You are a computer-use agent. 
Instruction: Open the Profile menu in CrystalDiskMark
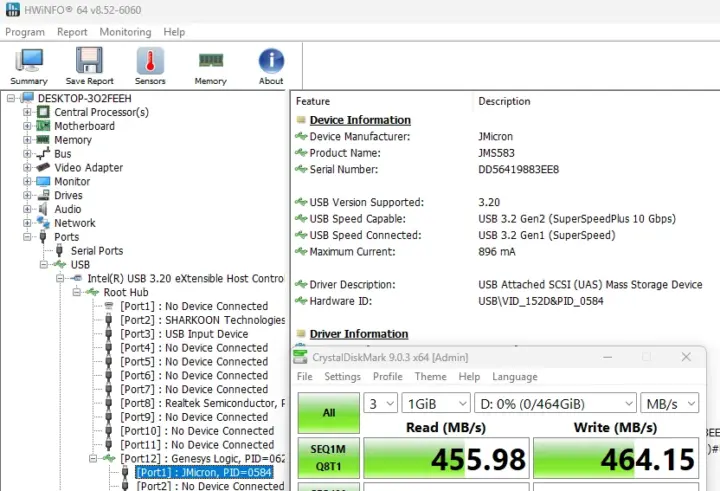tap(388, 377)
